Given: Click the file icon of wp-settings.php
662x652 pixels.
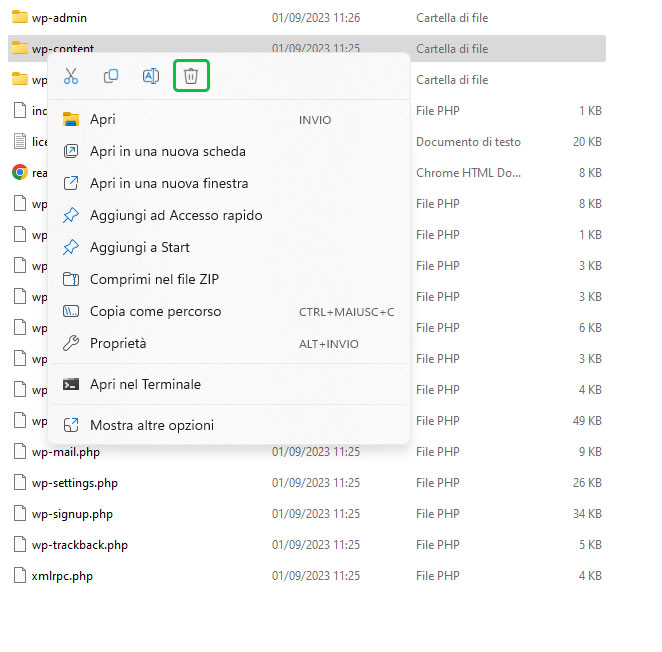Looking at the screenshot, I should 19,482.
